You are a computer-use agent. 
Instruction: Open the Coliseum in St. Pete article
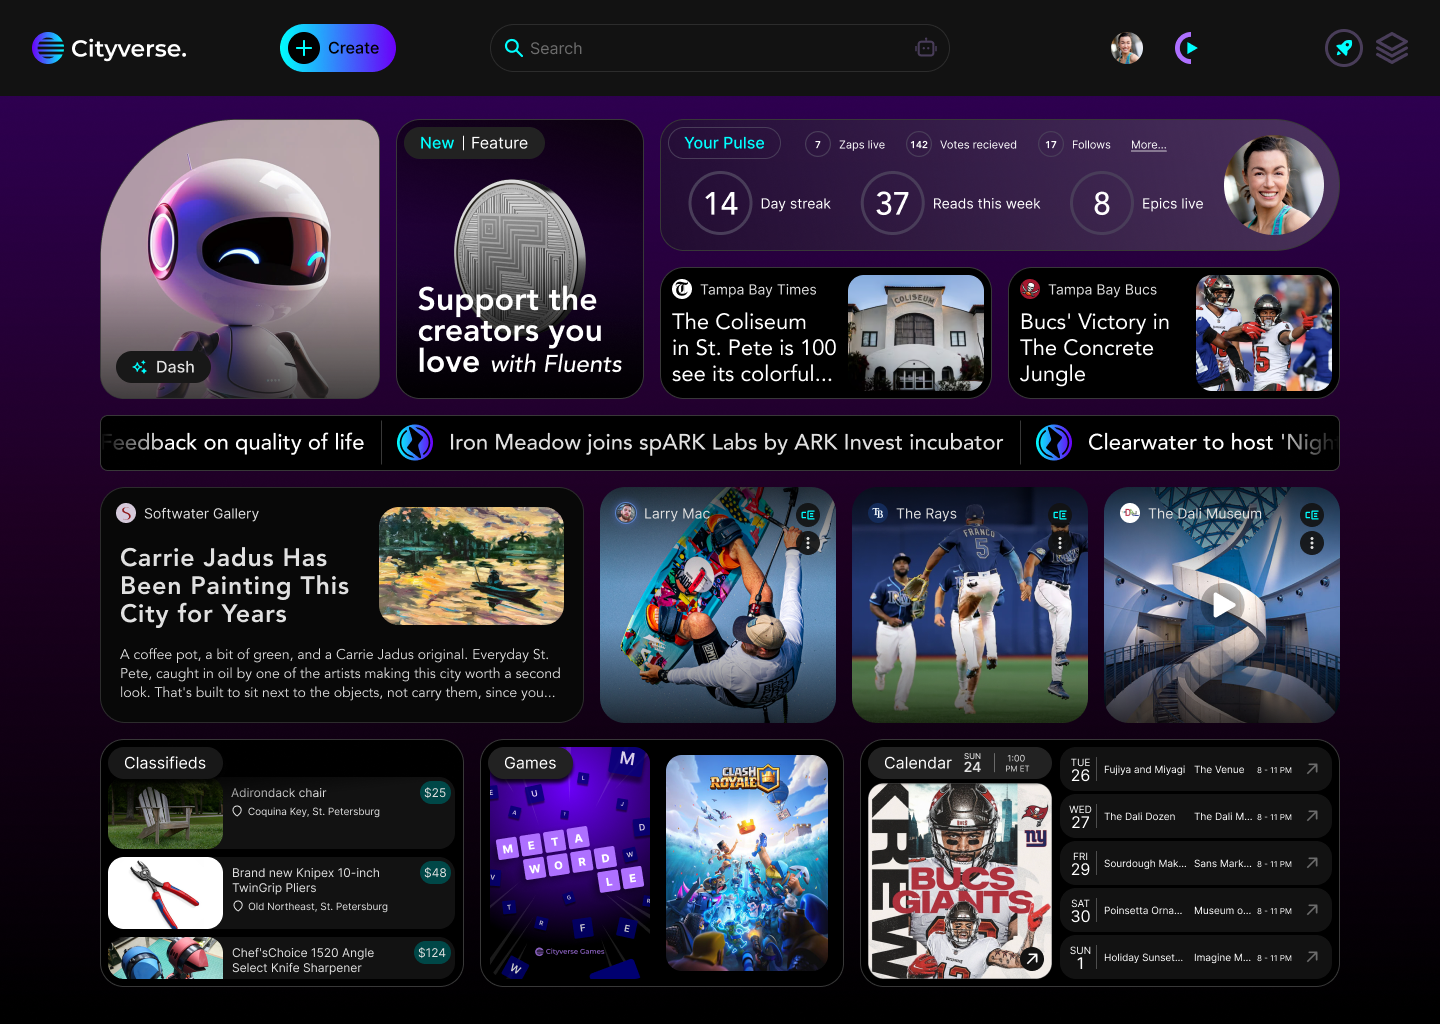826,333
